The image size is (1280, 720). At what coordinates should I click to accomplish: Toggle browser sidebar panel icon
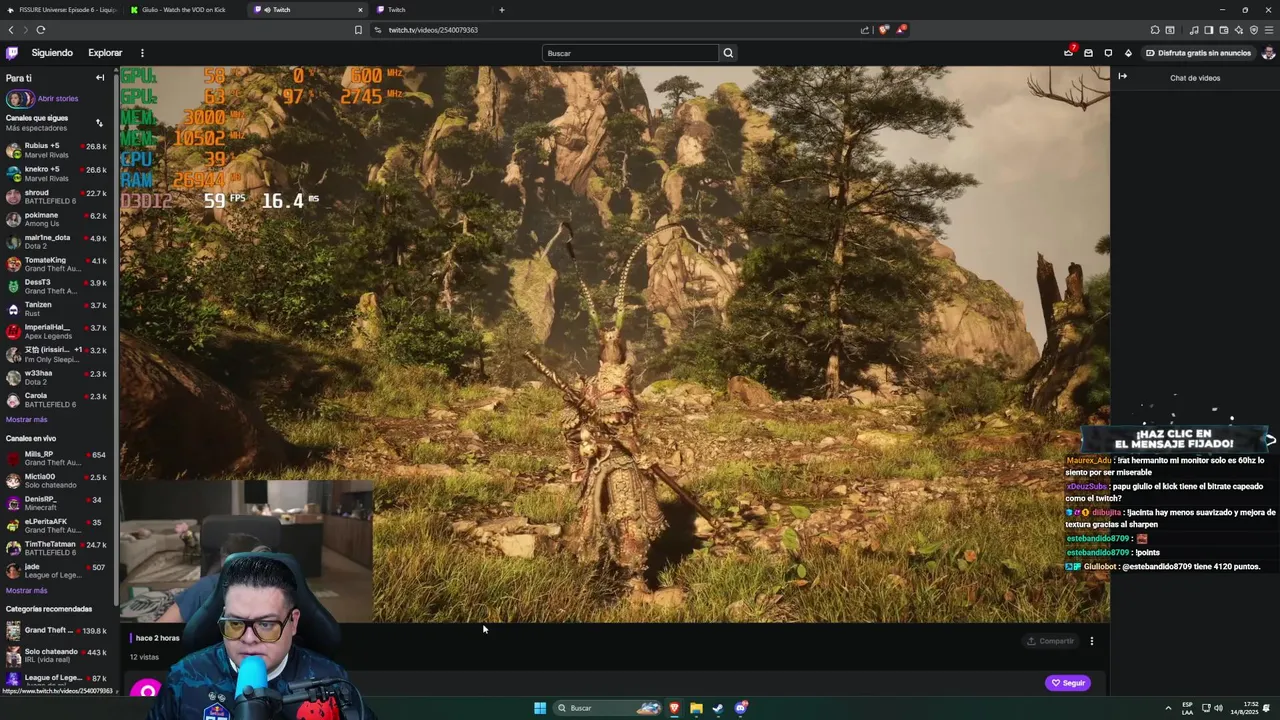pyautogui.click(x=1208, y=30)
